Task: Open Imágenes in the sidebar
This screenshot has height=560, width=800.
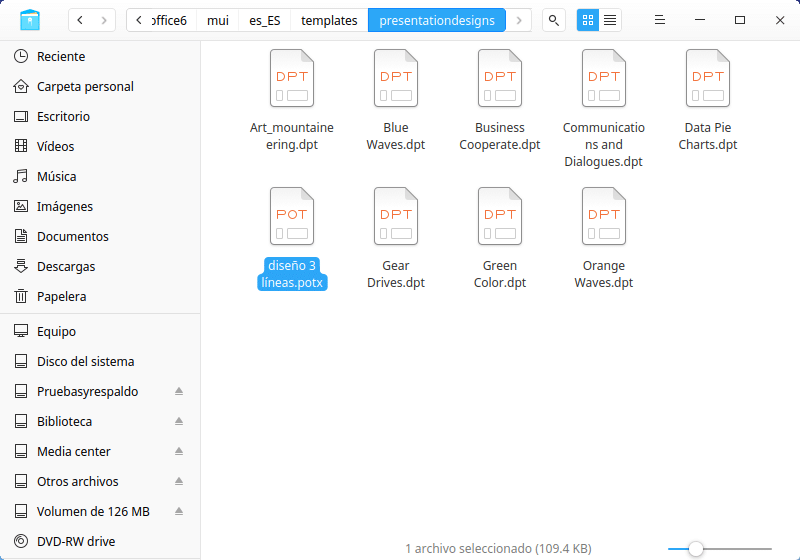Action: pyautogui.click(x=100, y=207)
